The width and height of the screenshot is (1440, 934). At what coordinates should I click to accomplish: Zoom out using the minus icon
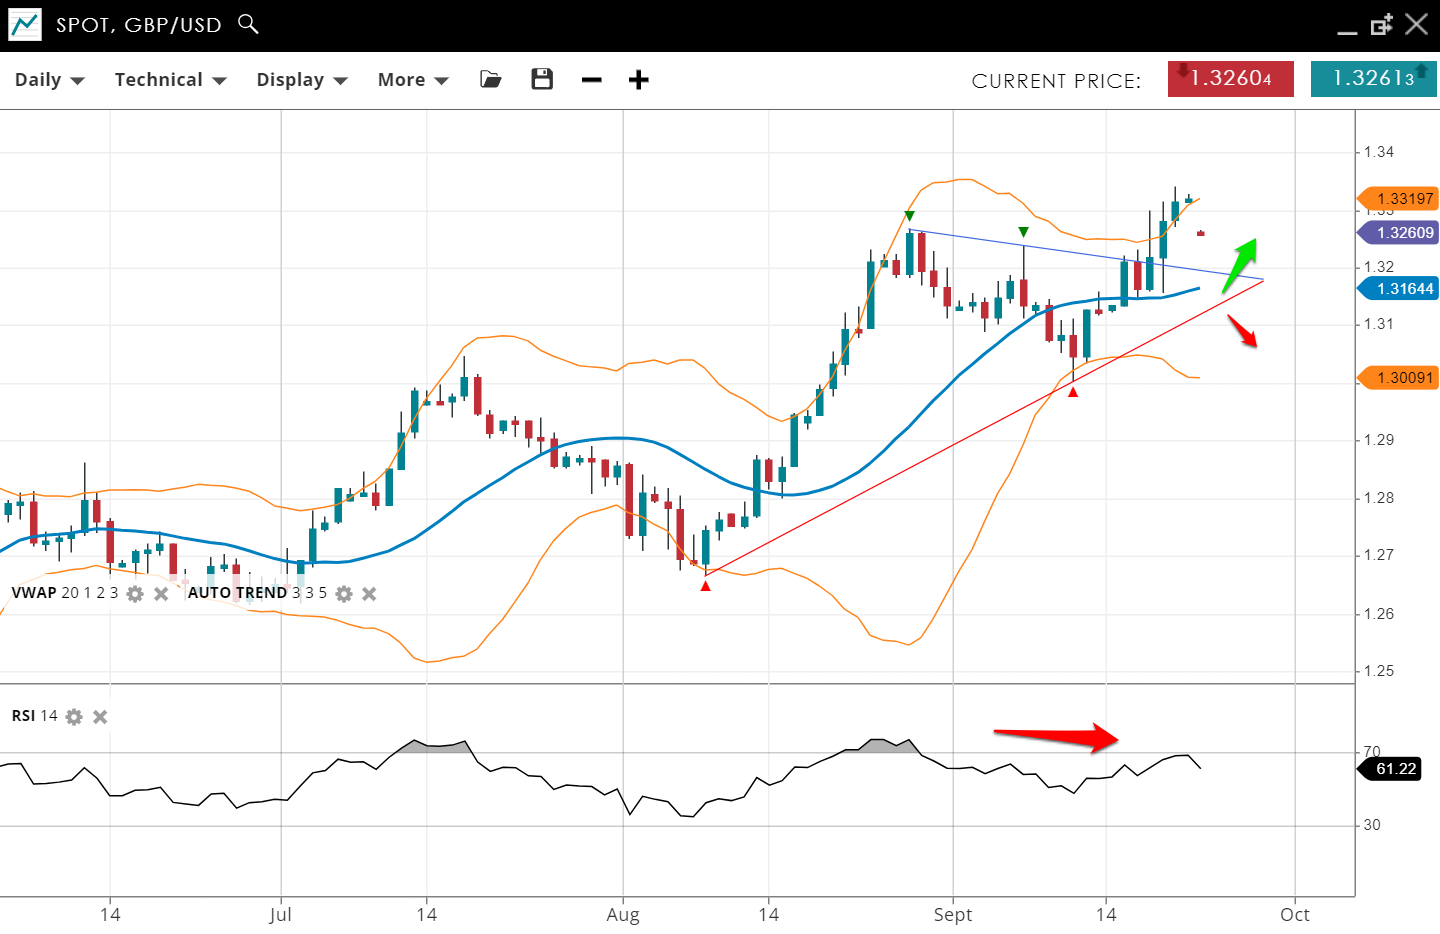click(x=592, y=80)
